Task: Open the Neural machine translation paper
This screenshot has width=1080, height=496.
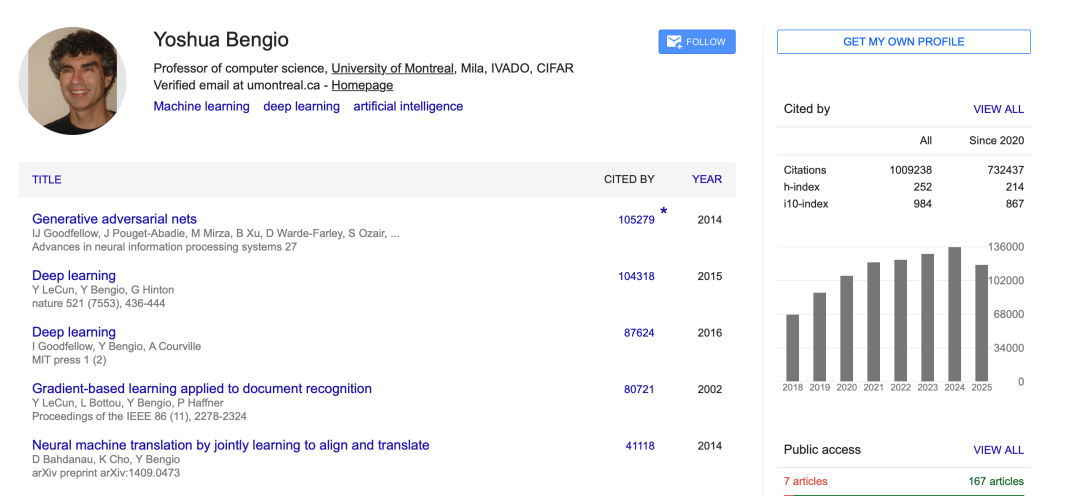Action: (231, 445)
